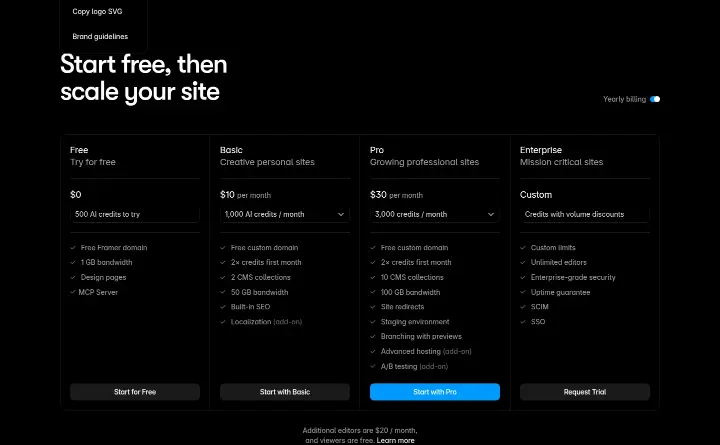Viewport: 720px width, 445px height.
Task: Click the Enterprise plan title
Action: 540,150
